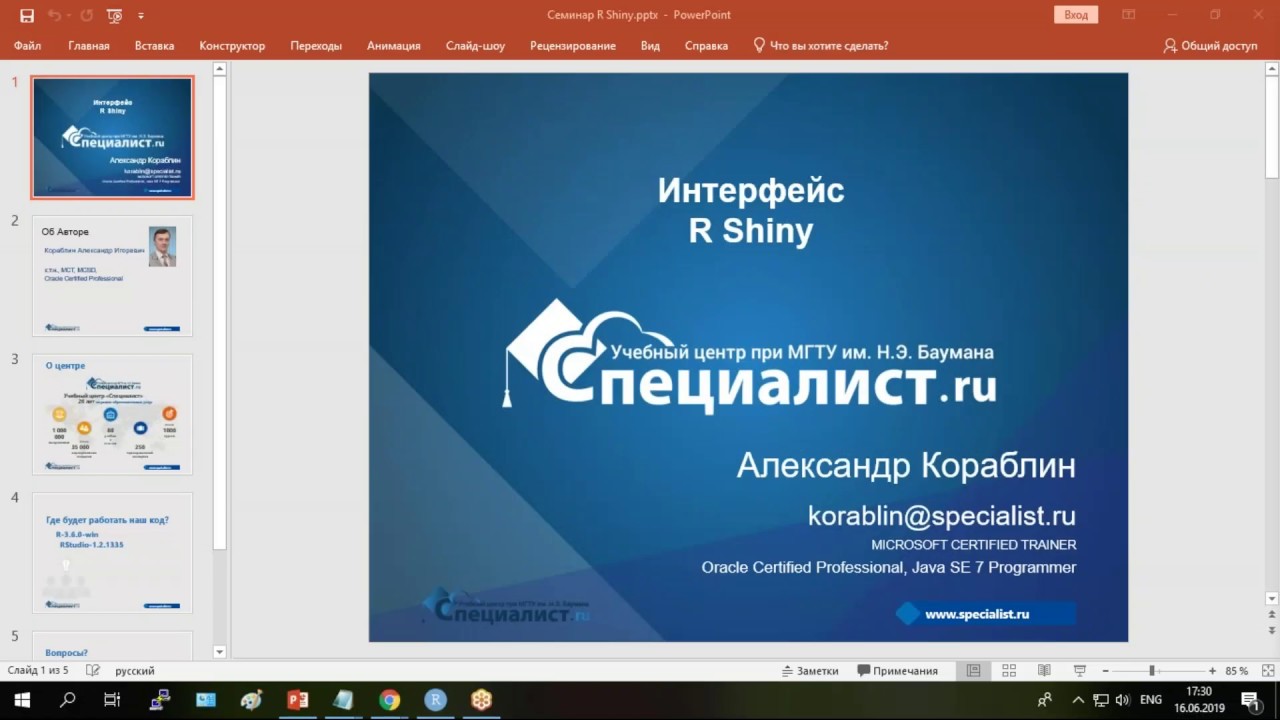The image size is (1280, 720).
Task: Open the PowerPoint taskbar icon
Action: (297, 700)
